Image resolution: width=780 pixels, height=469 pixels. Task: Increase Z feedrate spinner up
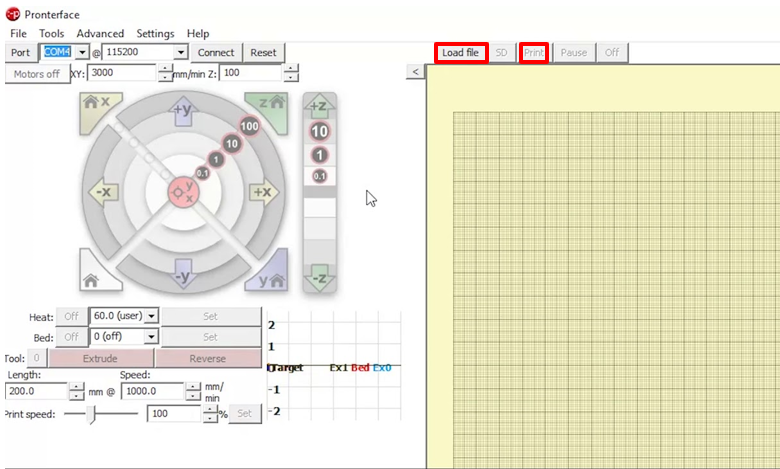coord(291,68)
